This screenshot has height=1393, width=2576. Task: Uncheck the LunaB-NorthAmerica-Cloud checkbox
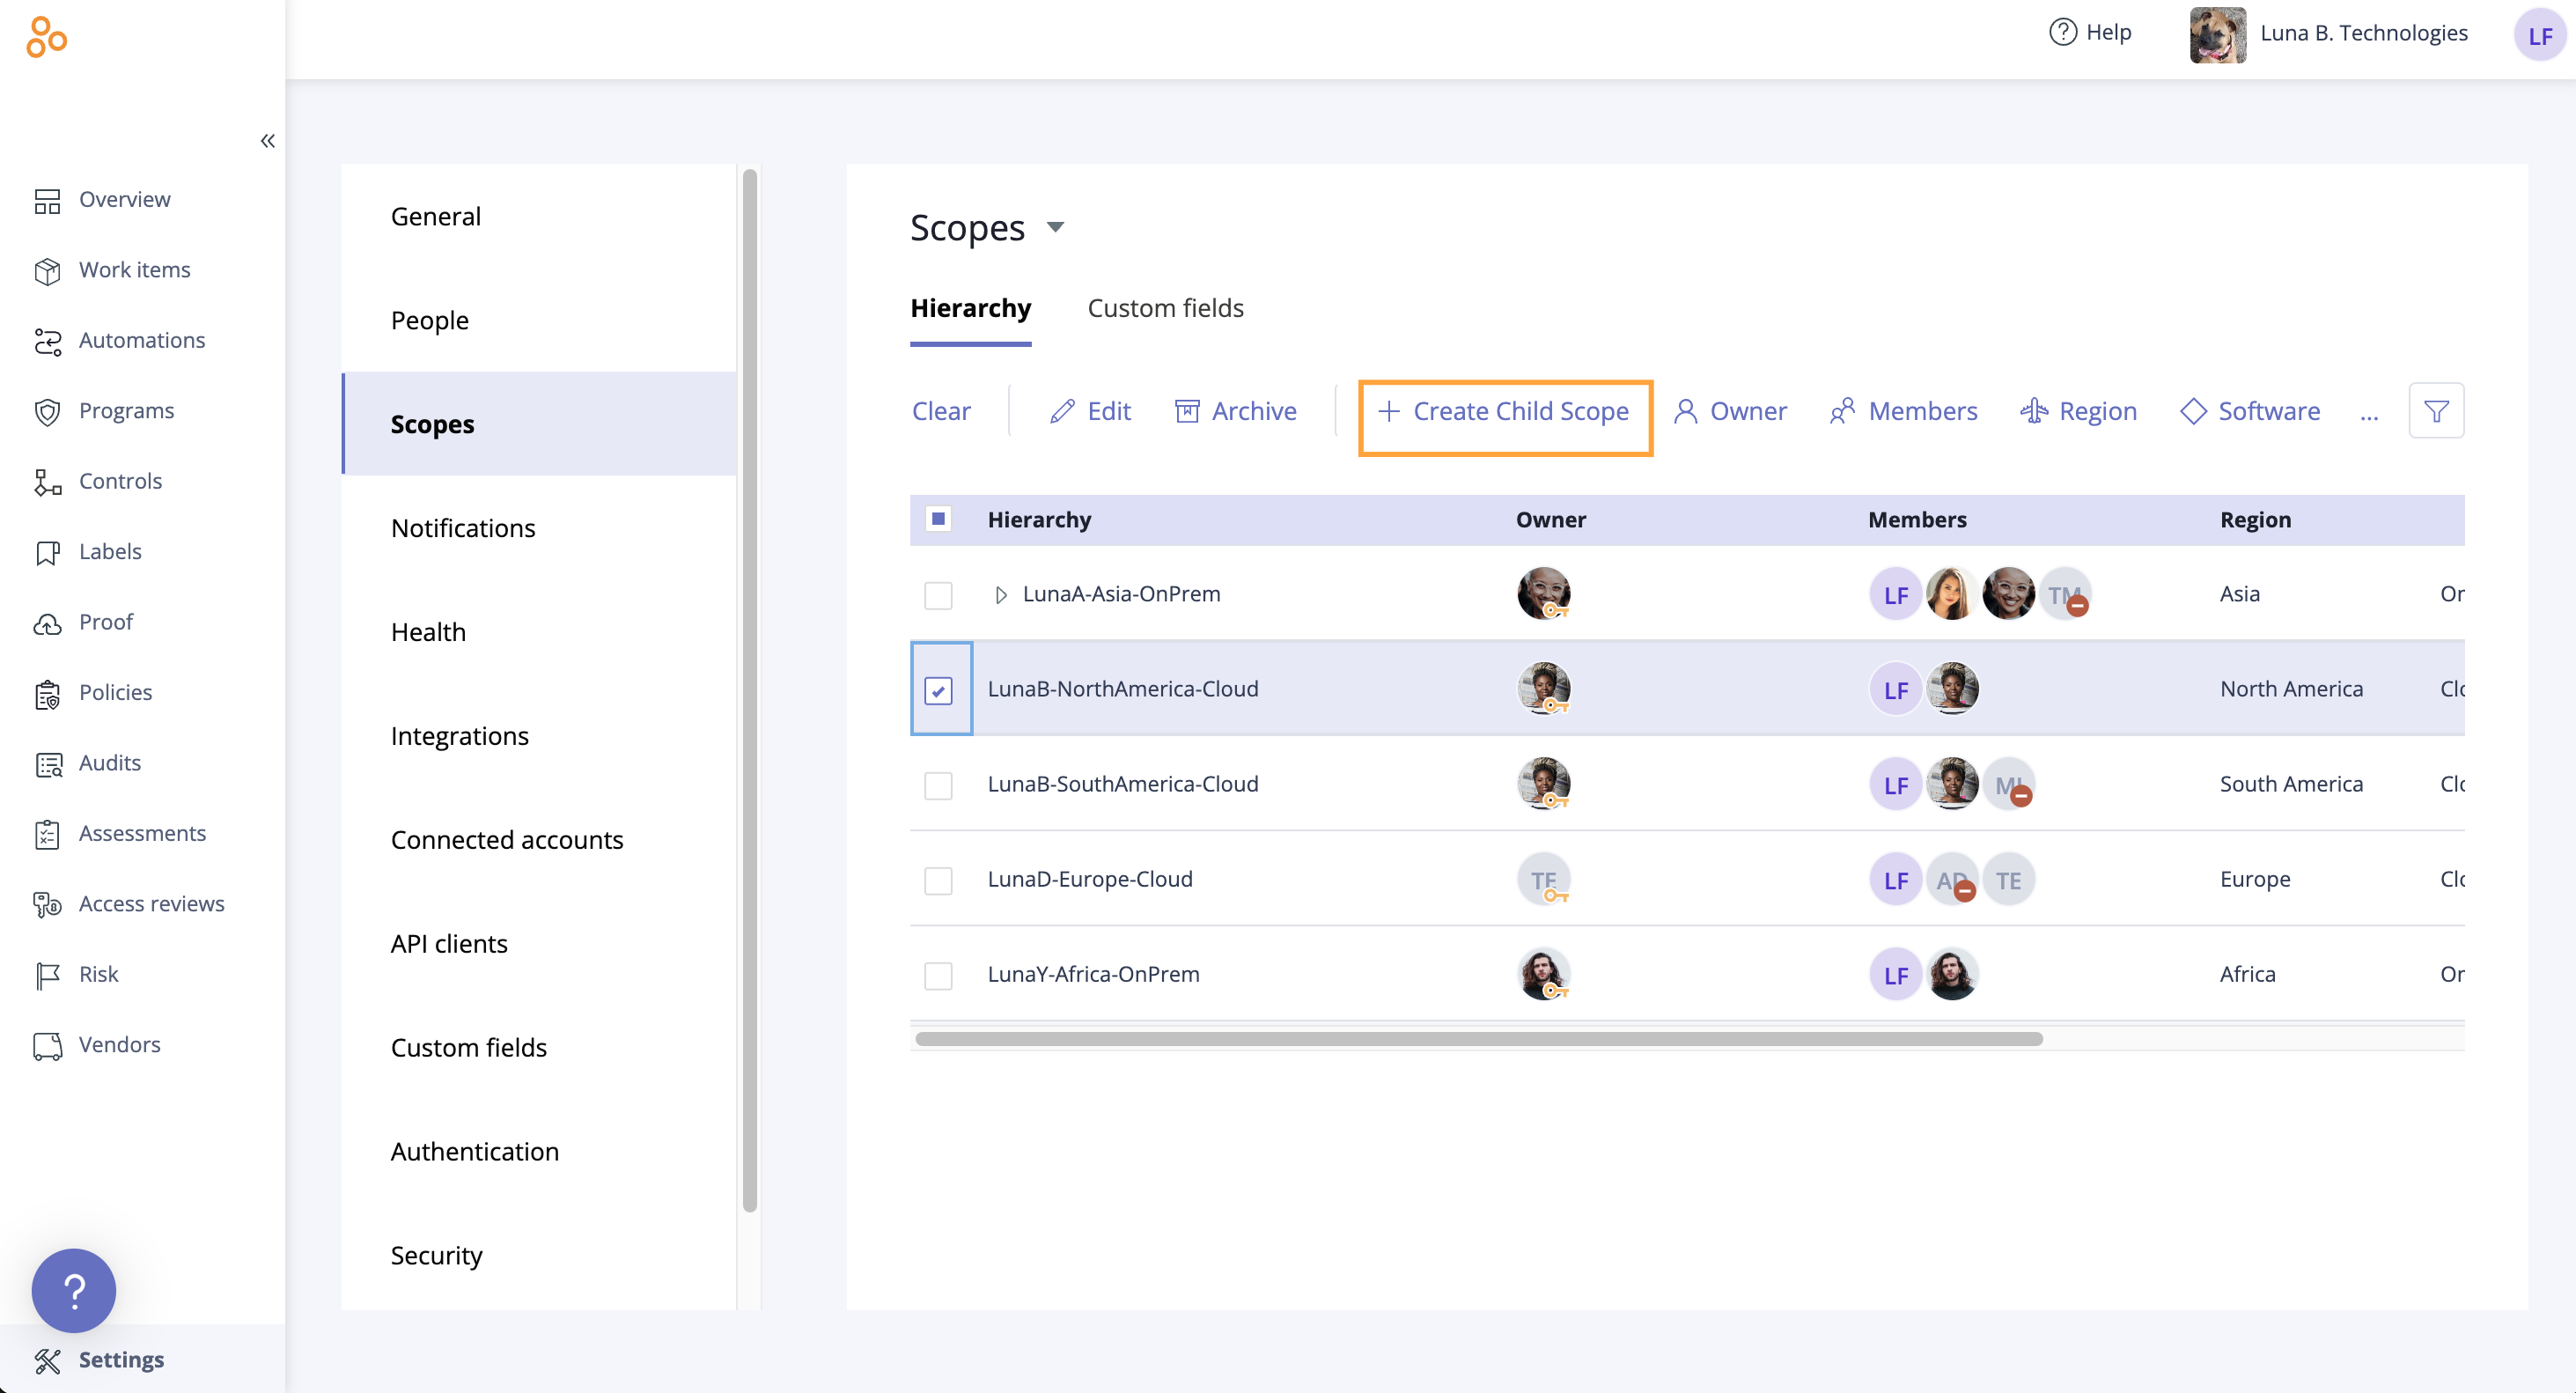tap(938, 690)
